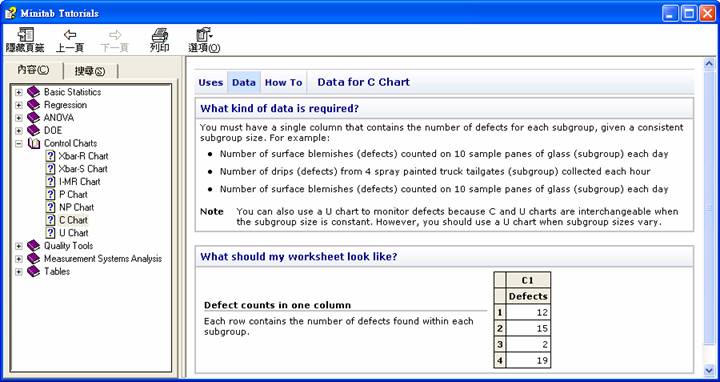
Task: Expand the Tables tree node
Action: pyautogui.click(x=18, y=272)
